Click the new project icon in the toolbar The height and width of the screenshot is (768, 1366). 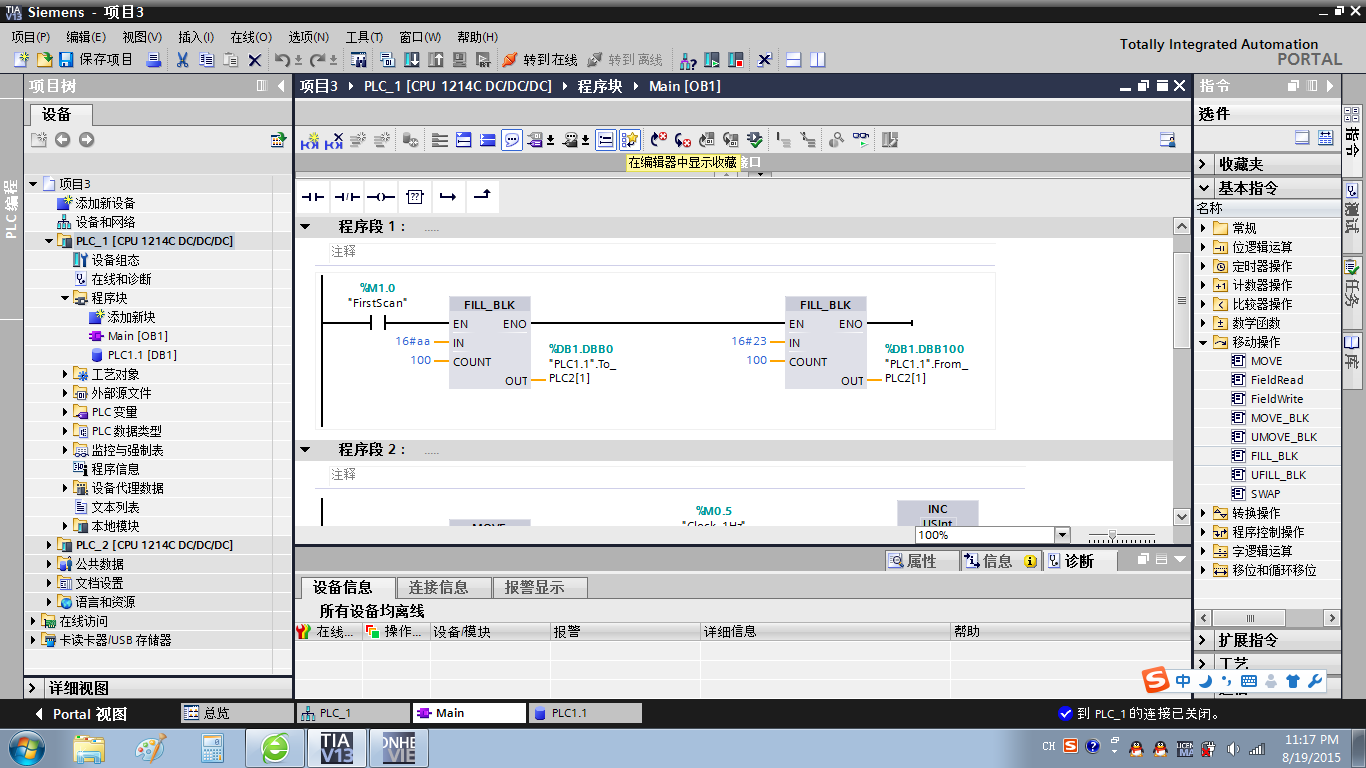21,60
